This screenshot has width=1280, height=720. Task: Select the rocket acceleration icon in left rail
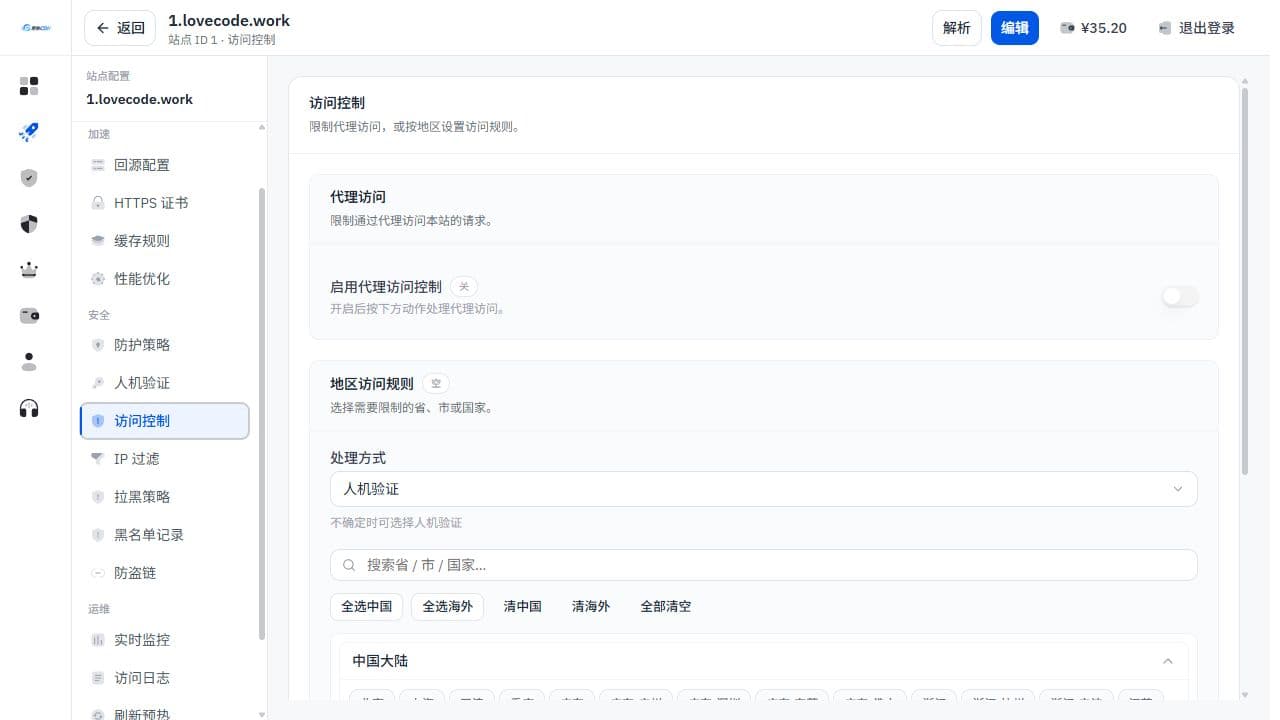pos(29,132)
